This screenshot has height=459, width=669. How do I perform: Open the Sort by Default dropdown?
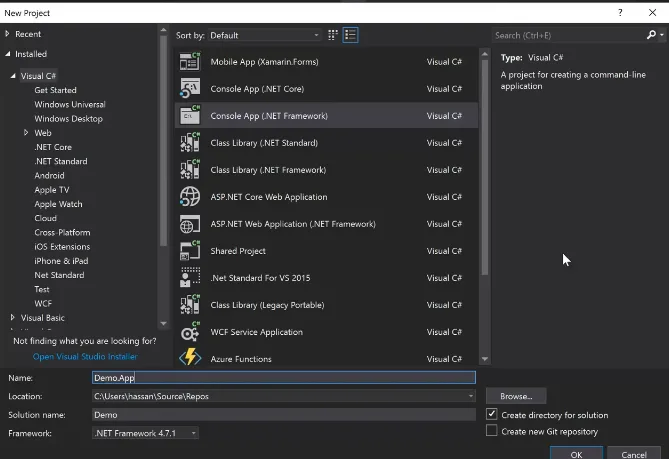265,35
